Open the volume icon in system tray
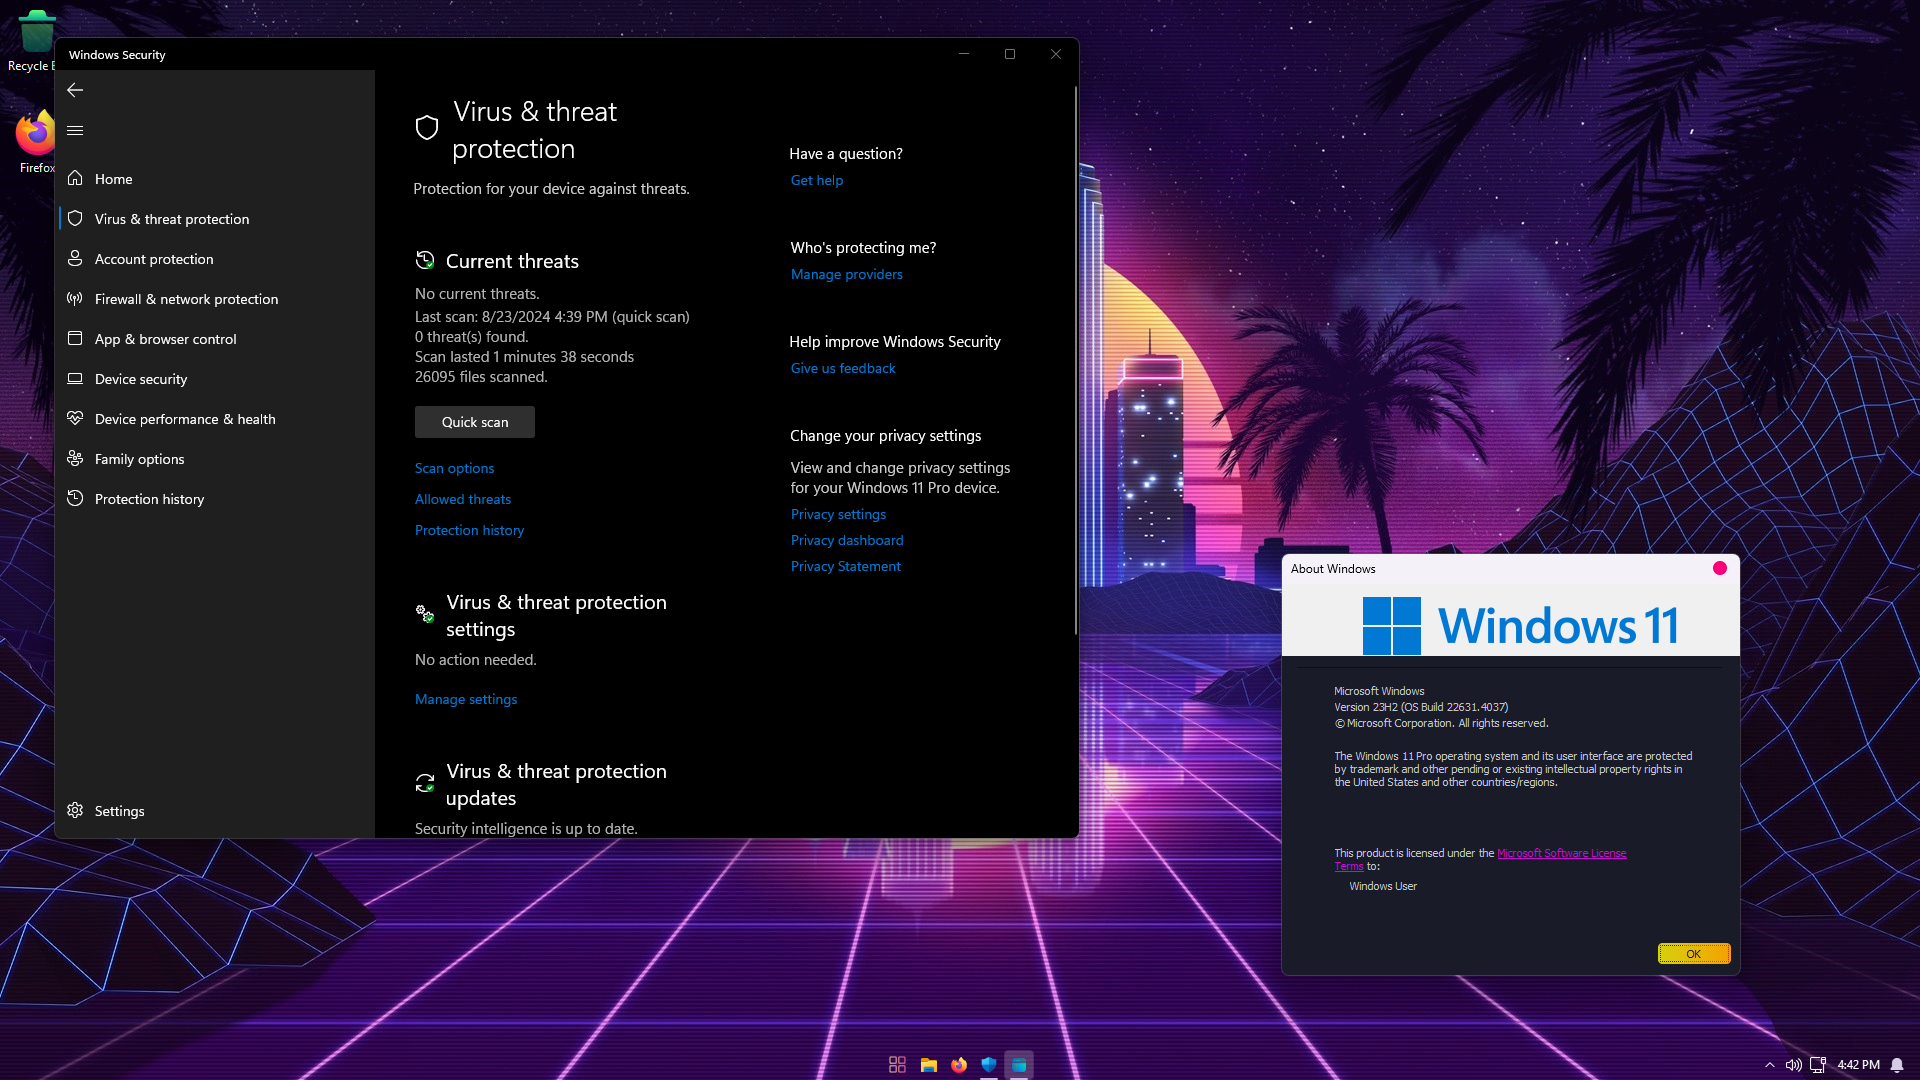This screenshot has height=1080, width=1920. pos(1794,1065)
